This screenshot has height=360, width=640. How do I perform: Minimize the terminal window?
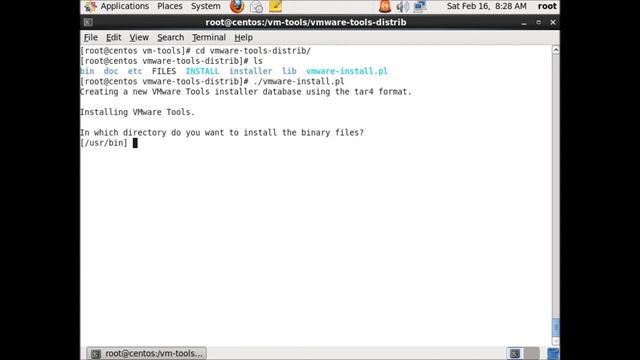click(524, 22)
